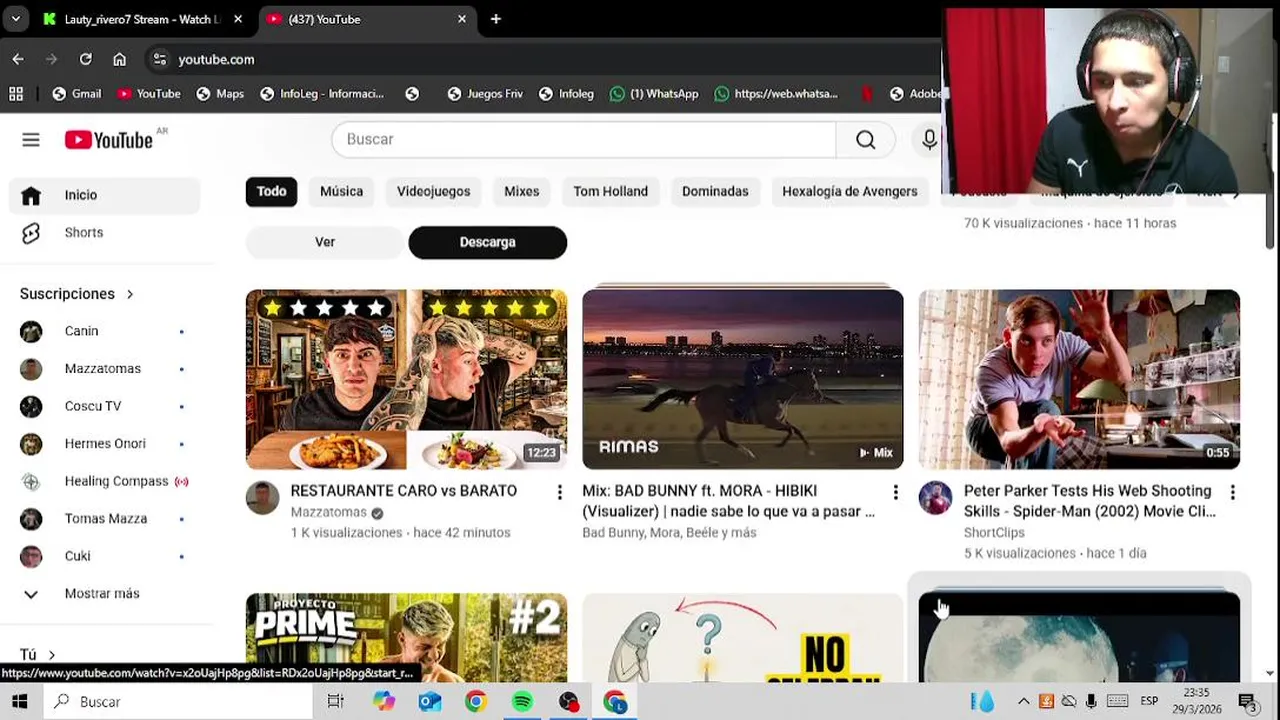The width and height of the screenshot is (1280, 720).
Task: Open site information icon beside youtube.com
Action: (160, 59)
